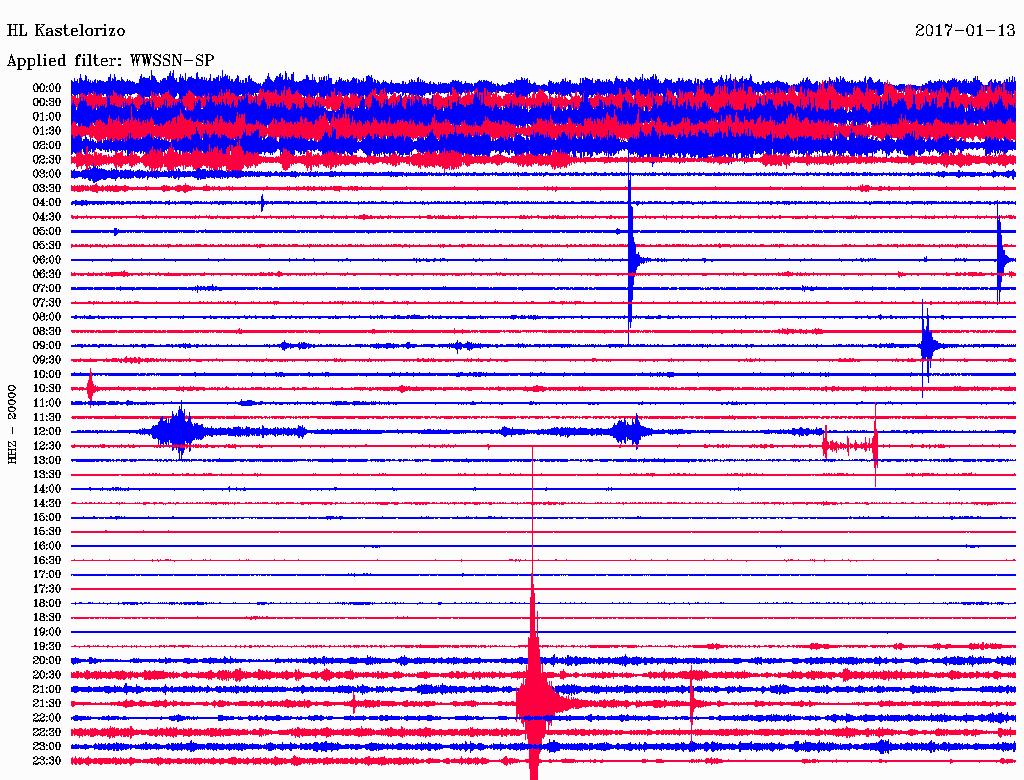Click the '18:00' time label

[x=47, y=604]
